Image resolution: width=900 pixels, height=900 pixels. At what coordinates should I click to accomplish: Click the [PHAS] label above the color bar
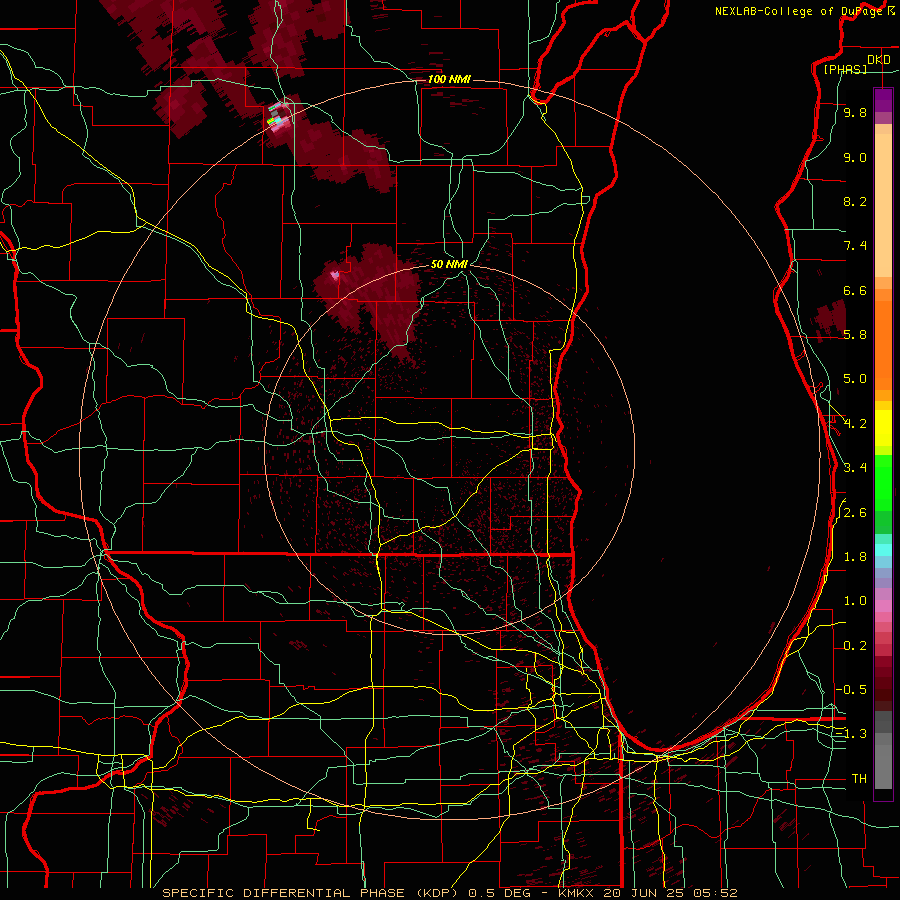pyautogui.click(x=845, y=70)
